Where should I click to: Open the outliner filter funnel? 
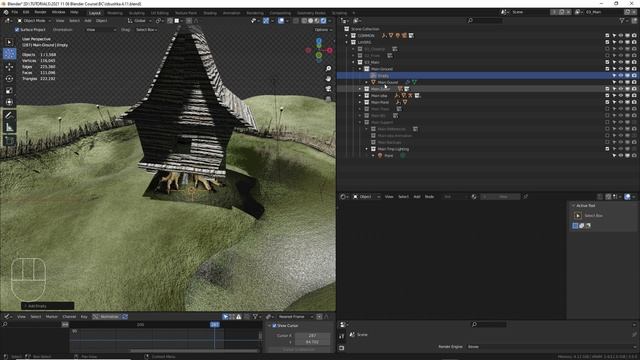pos(622,20)
